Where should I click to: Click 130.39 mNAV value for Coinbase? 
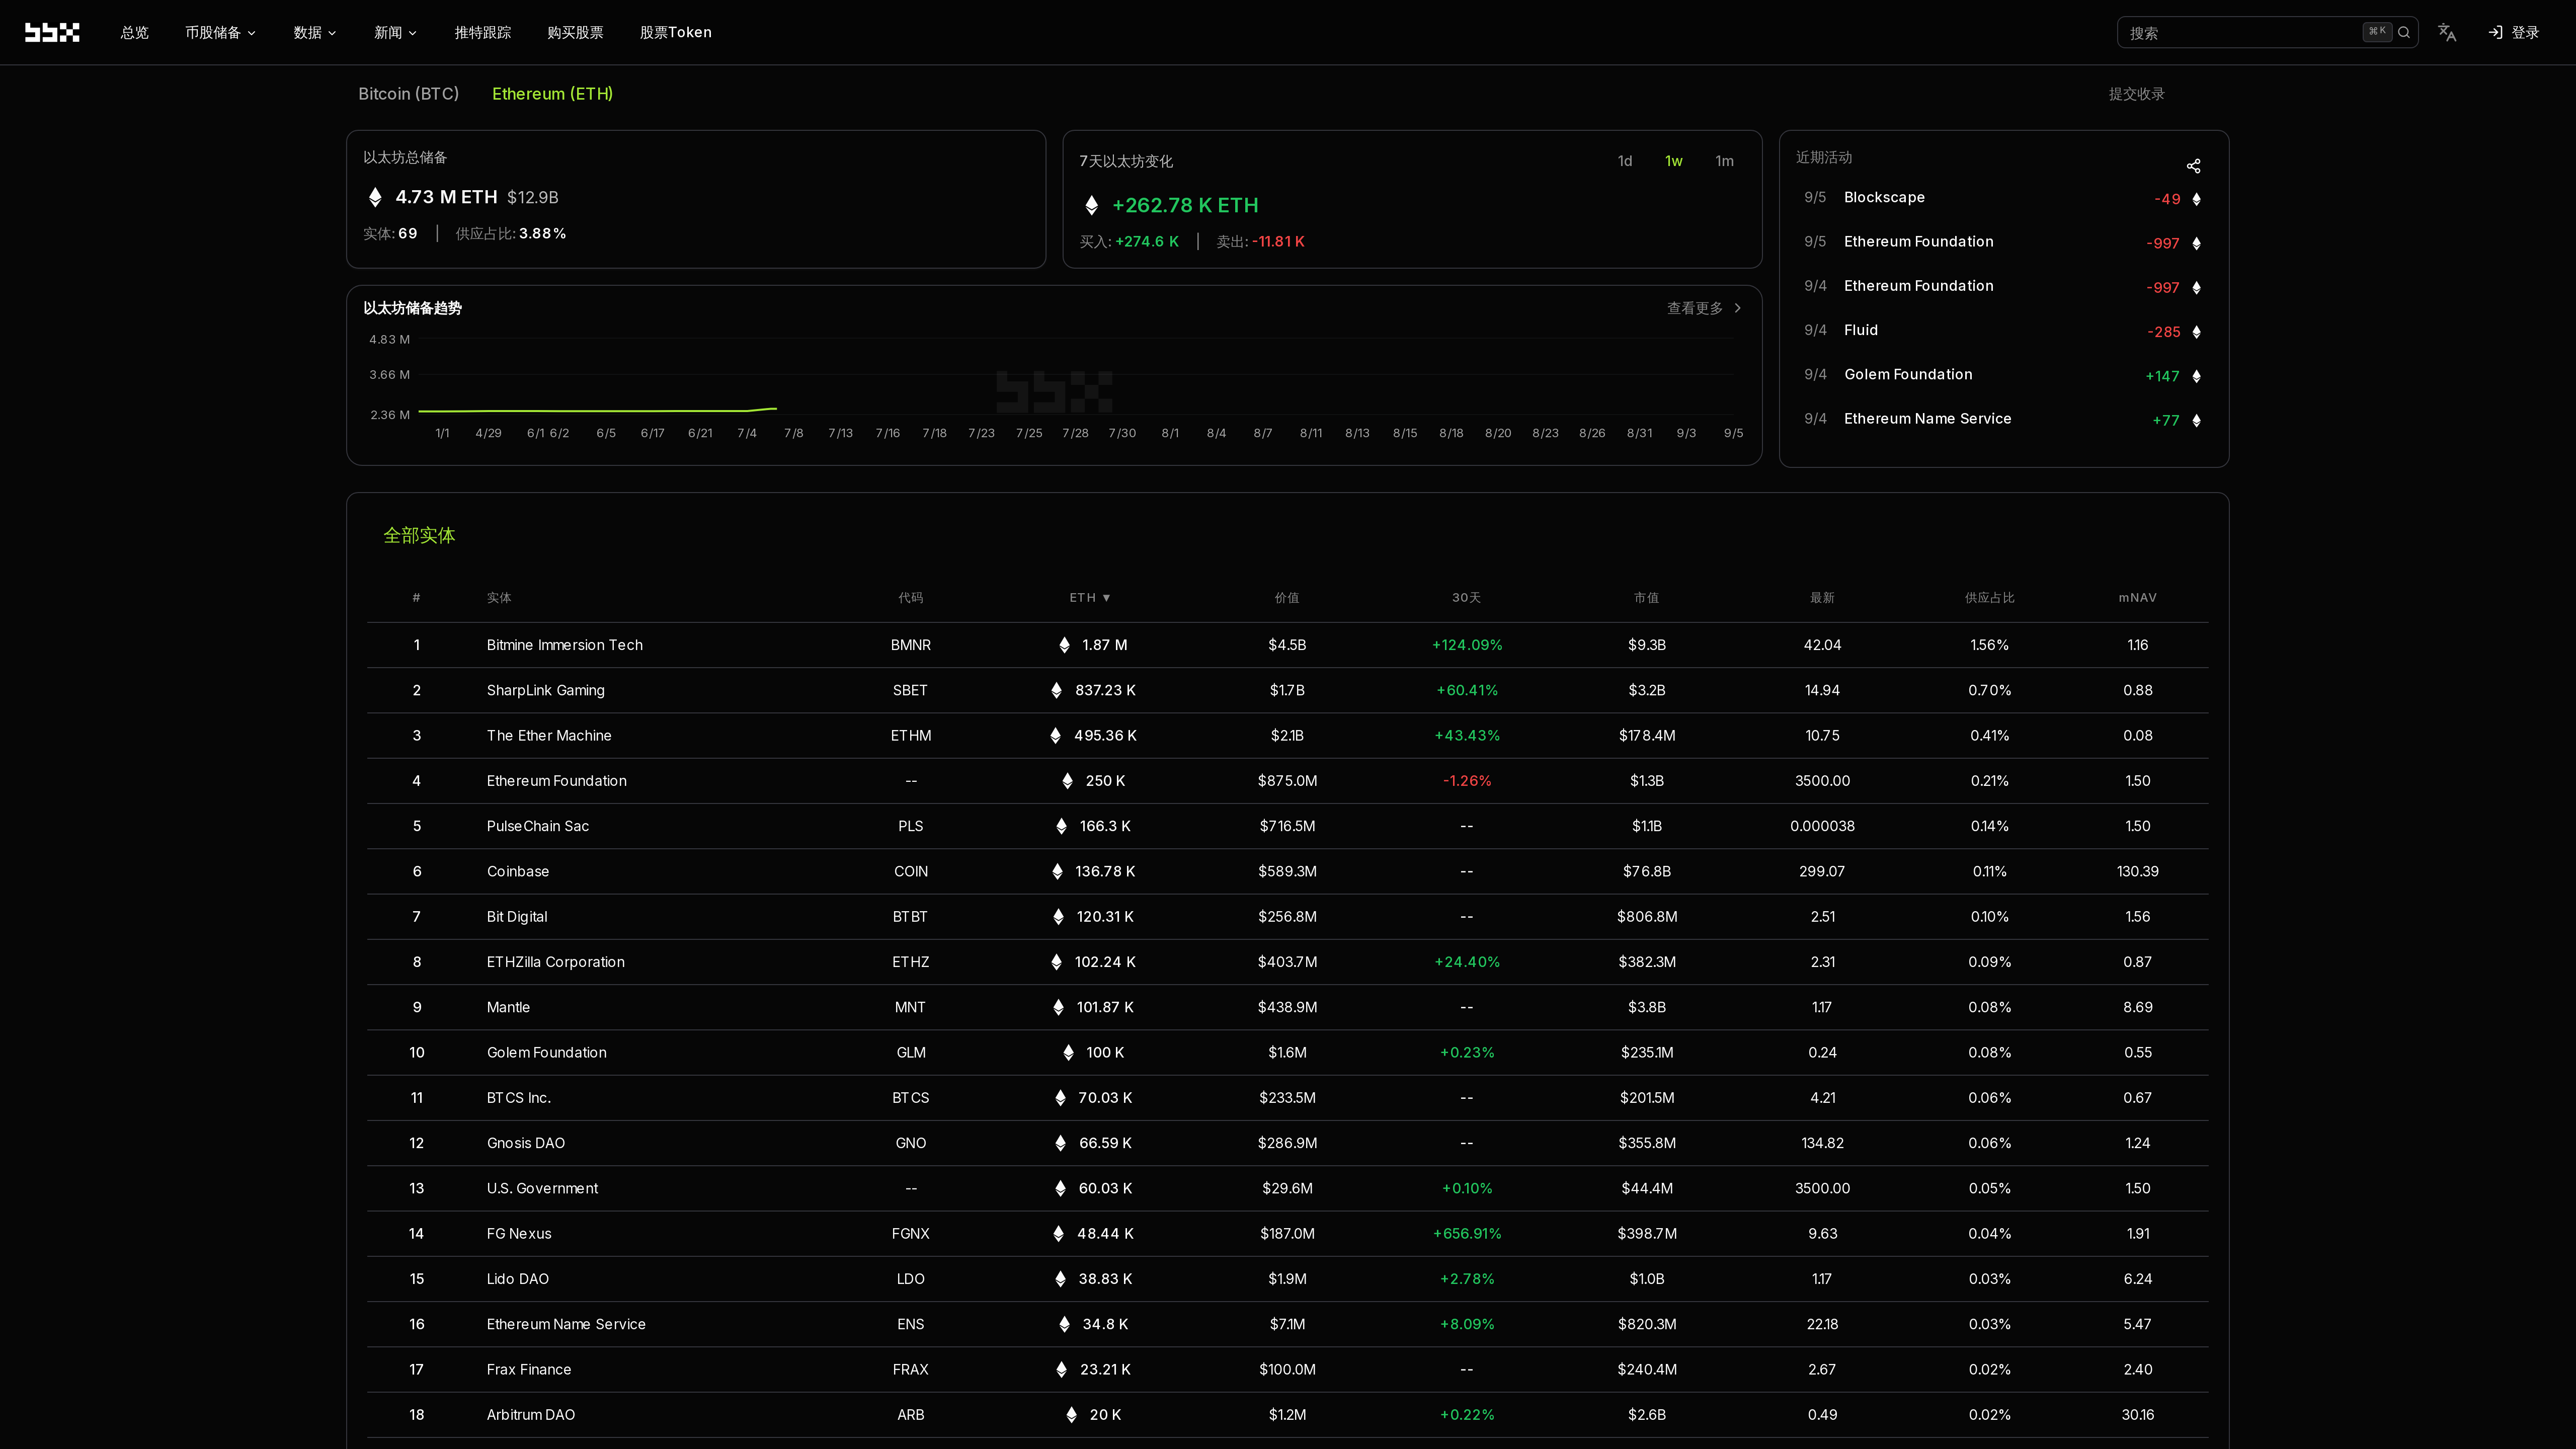pos(2137,871)
